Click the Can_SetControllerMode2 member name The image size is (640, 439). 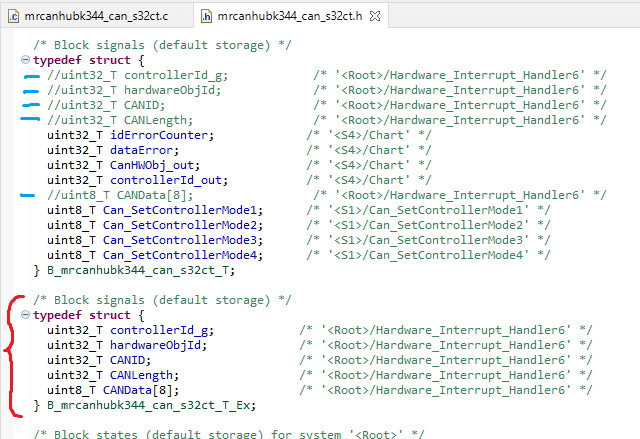(180, 225)
